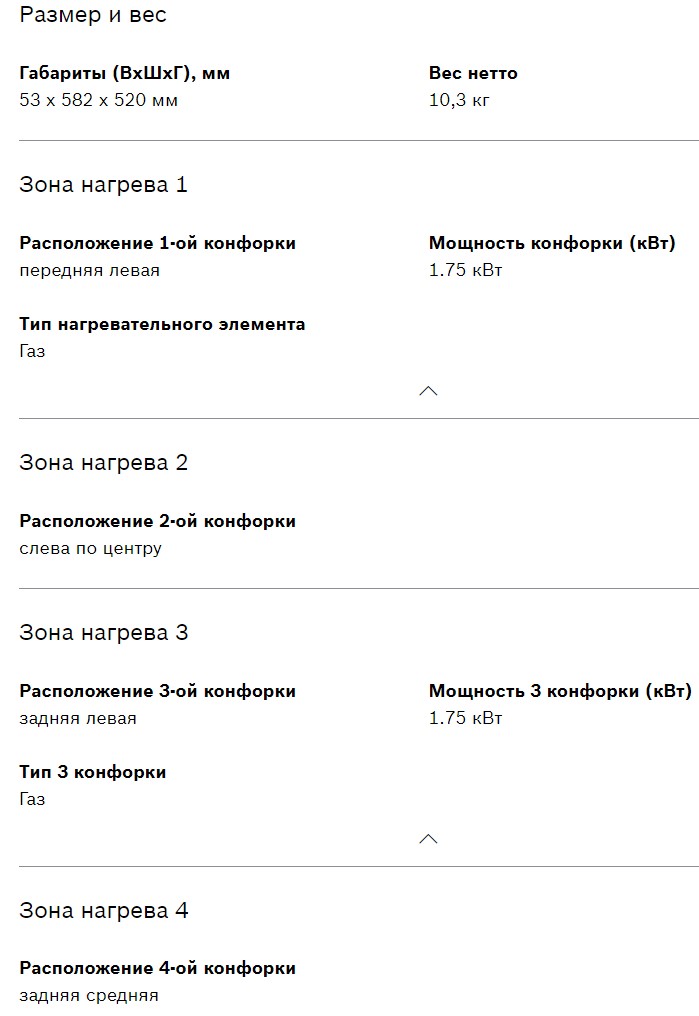Screen dimensions: 699x1016
Task: Click the Размер и вес heading
Action: [x=93, y=15]
